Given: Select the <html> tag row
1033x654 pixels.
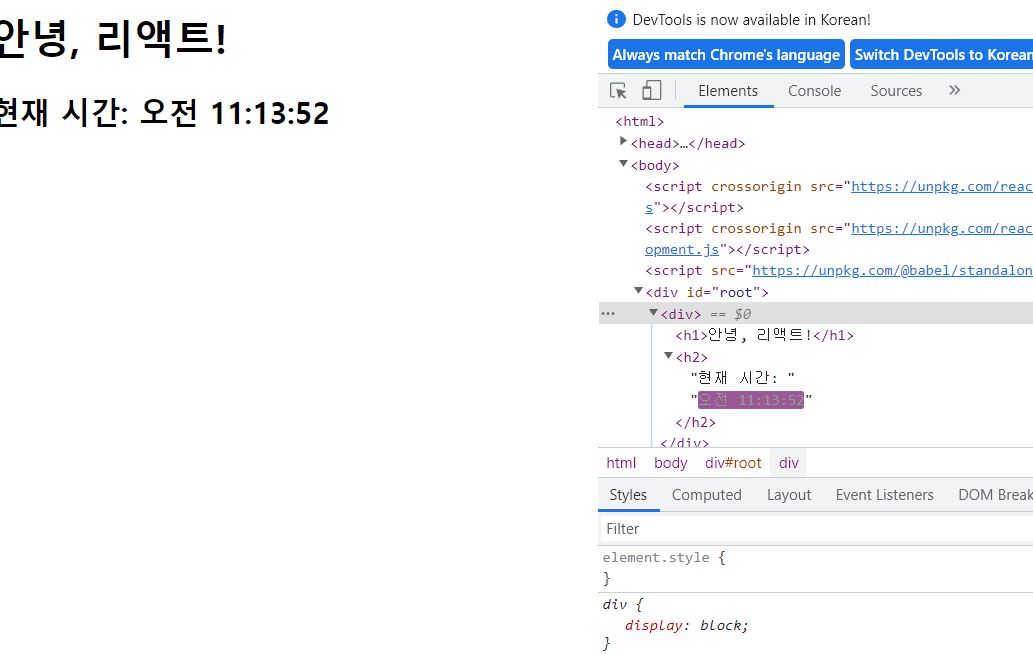Looking at the screenshot, I should [640, 121].
